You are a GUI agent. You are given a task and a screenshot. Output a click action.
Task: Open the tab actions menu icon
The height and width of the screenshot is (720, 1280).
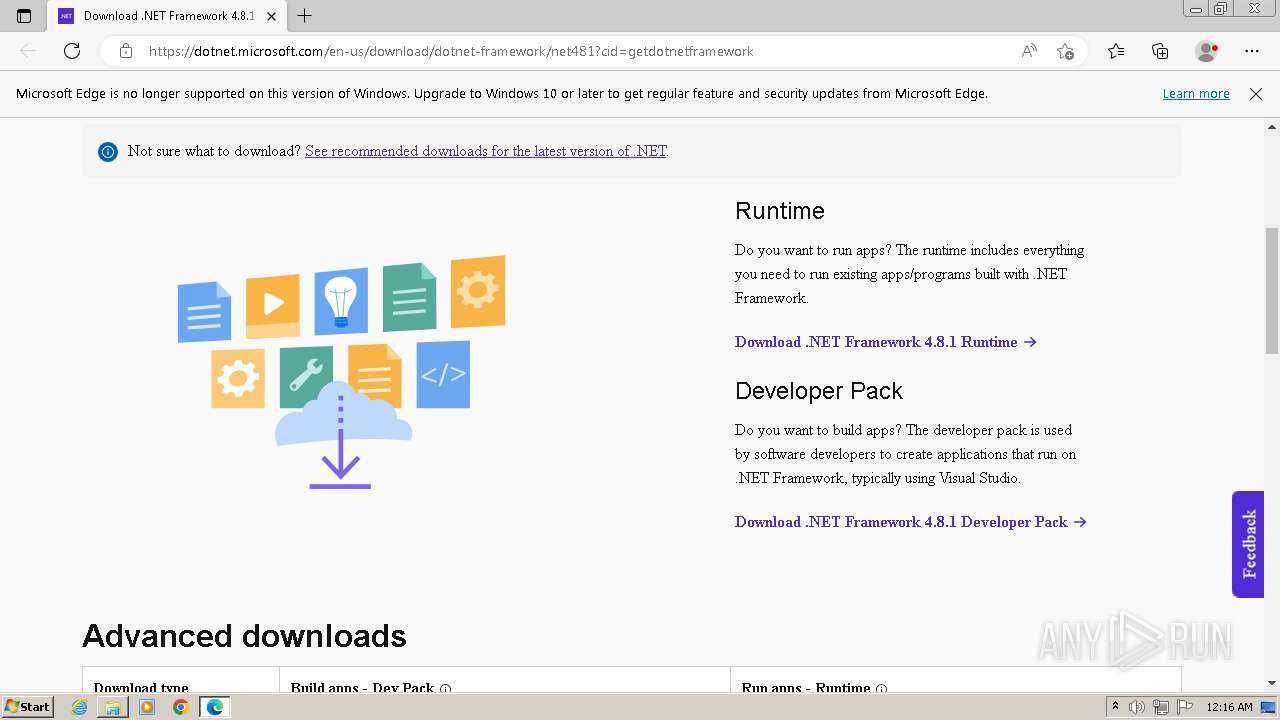24,16
